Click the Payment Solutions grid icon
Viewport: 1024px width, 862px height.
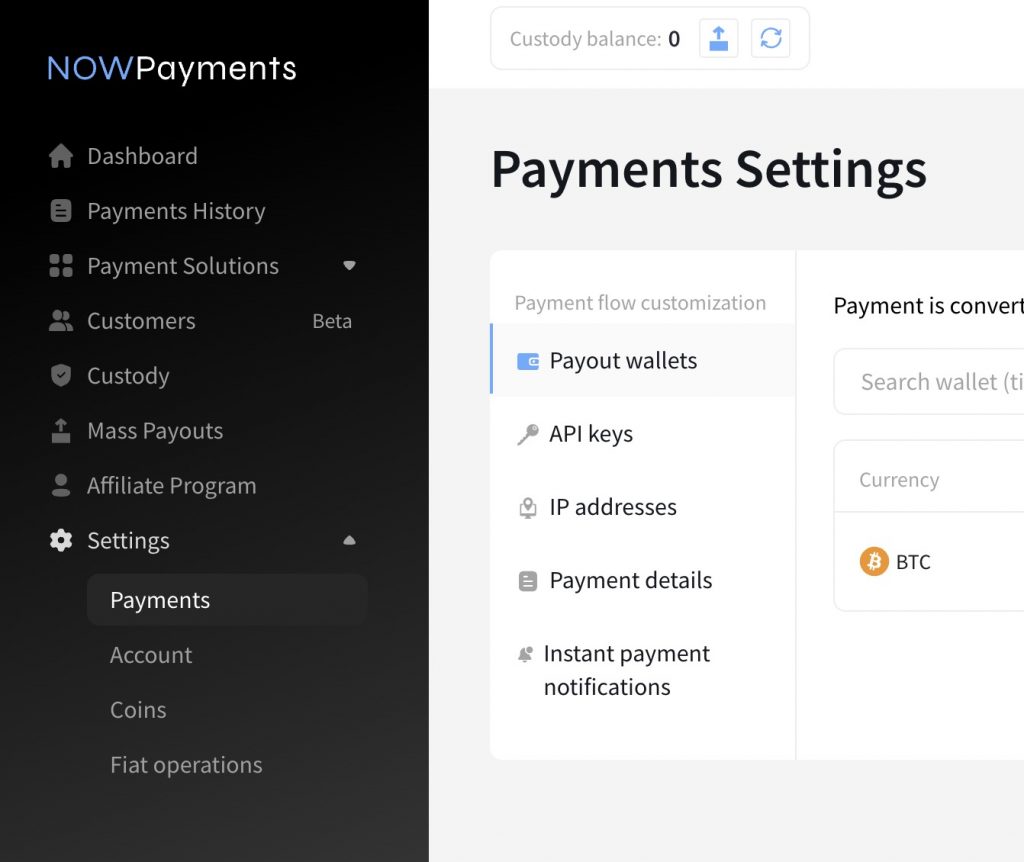[x=61, y=266]
